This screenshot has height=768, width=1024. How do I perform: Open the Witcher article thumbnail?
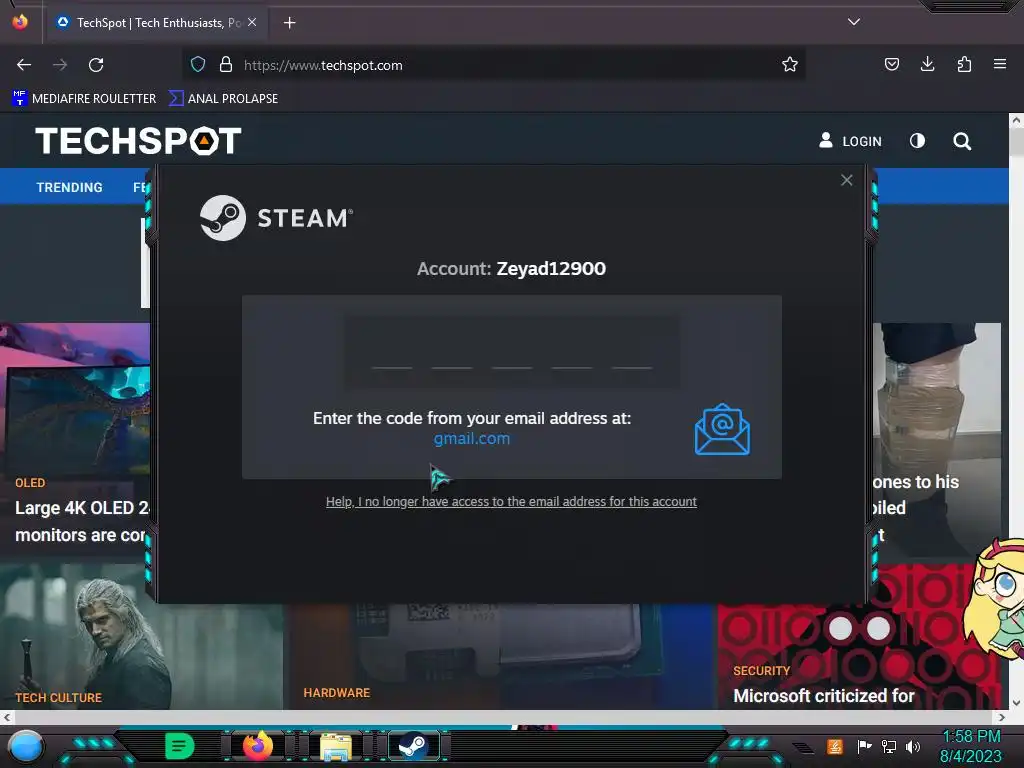click(x=140, y=637)
